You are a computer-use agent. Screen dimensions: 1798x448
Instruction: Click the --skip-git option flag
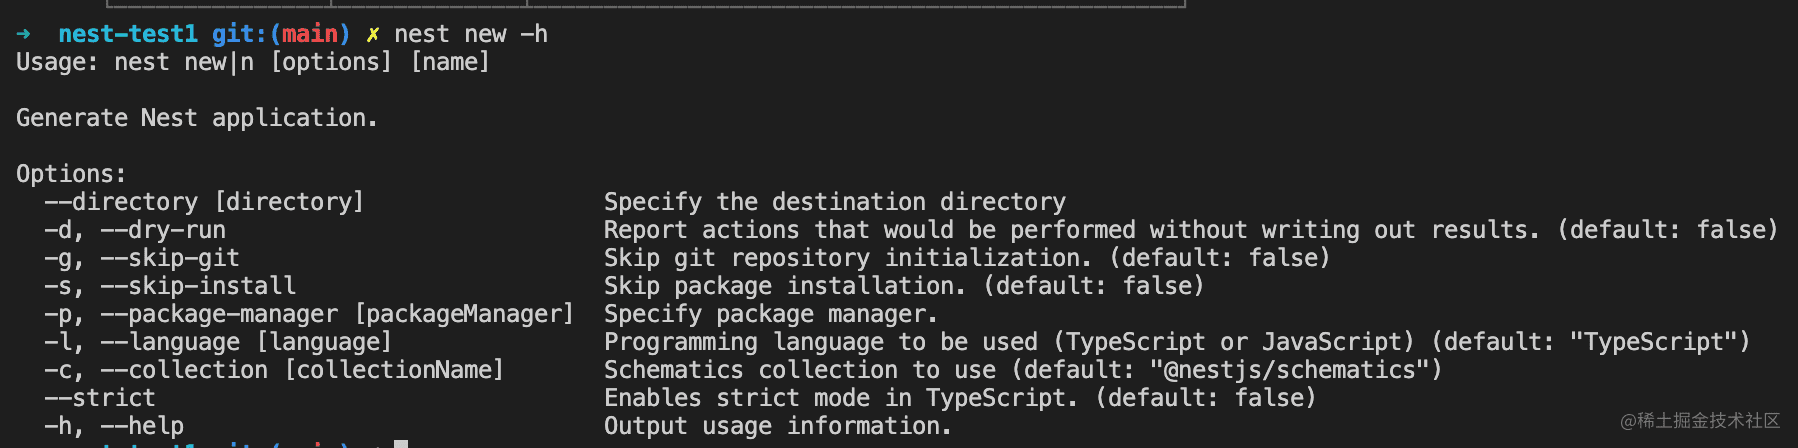[x=170, y=258]
